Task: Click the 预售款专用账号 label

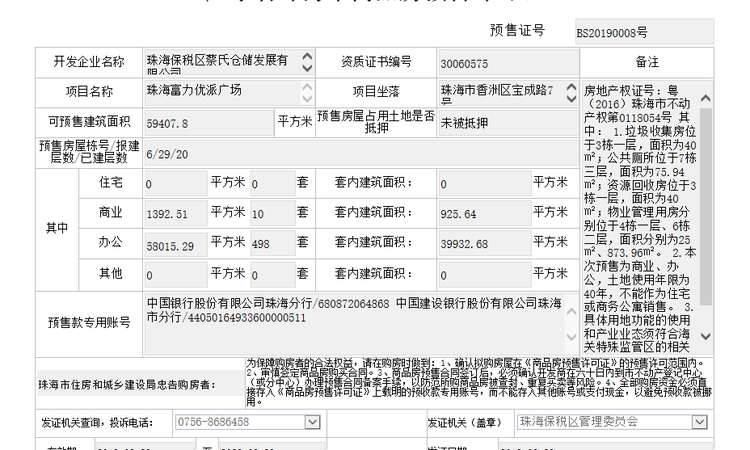Action: tap(89, 322)
